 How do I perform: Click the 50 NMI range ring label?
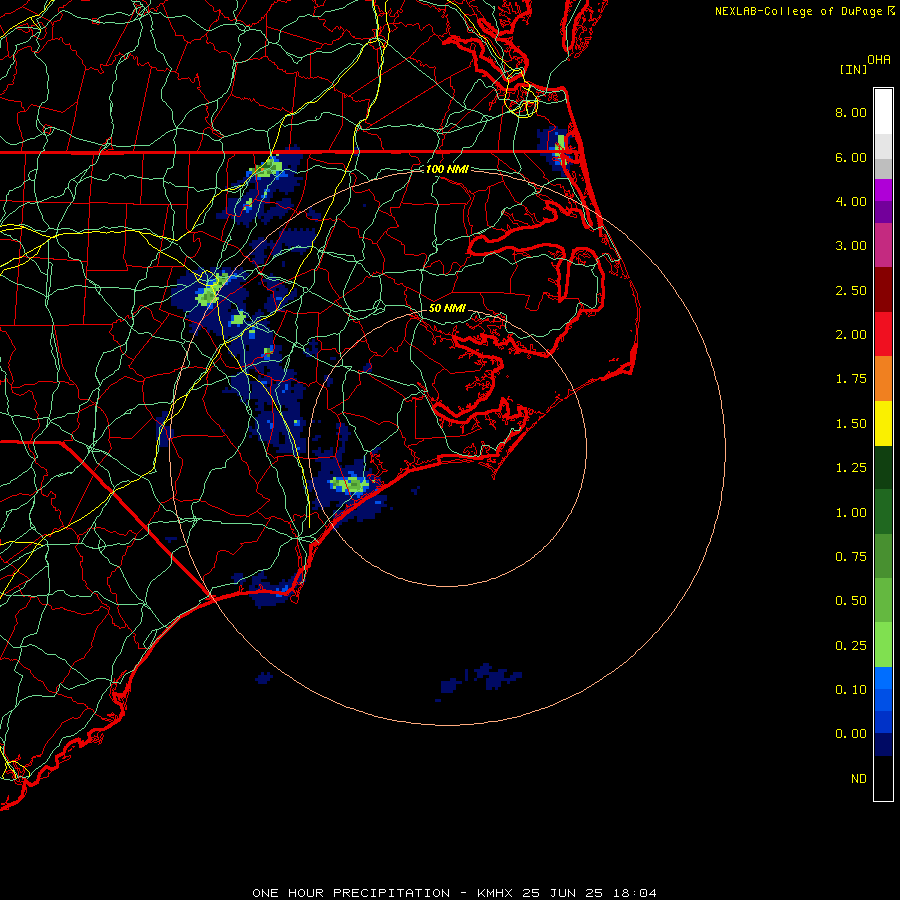[447, 308]
